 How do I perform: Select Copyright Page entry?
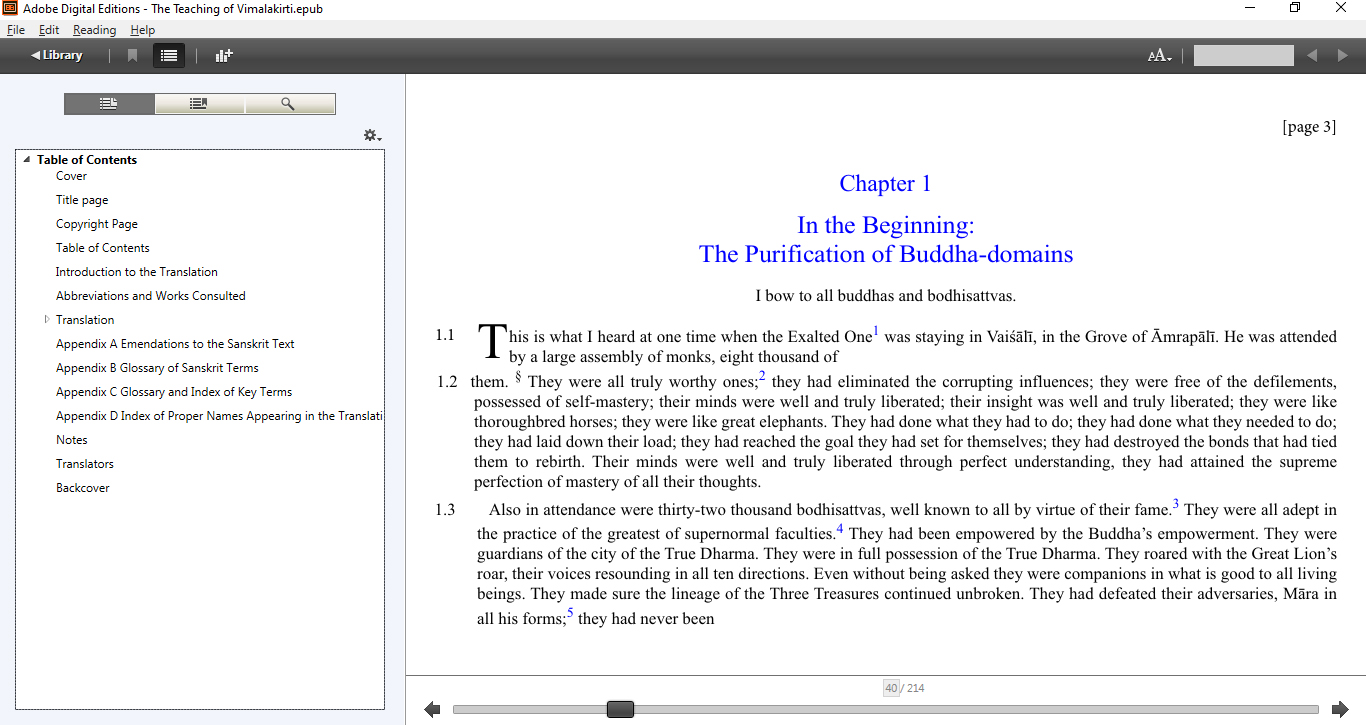pyautogui.click(x=97, y=224)
